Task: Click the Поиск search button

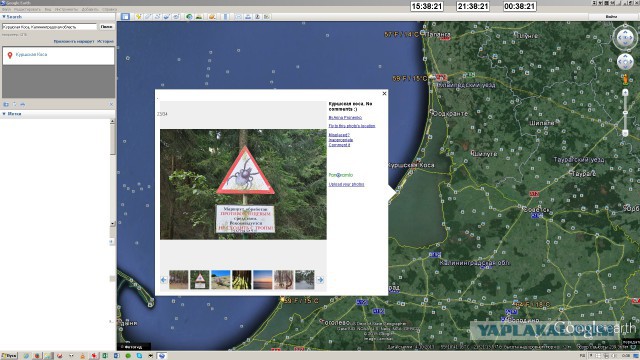Action: 107,27
